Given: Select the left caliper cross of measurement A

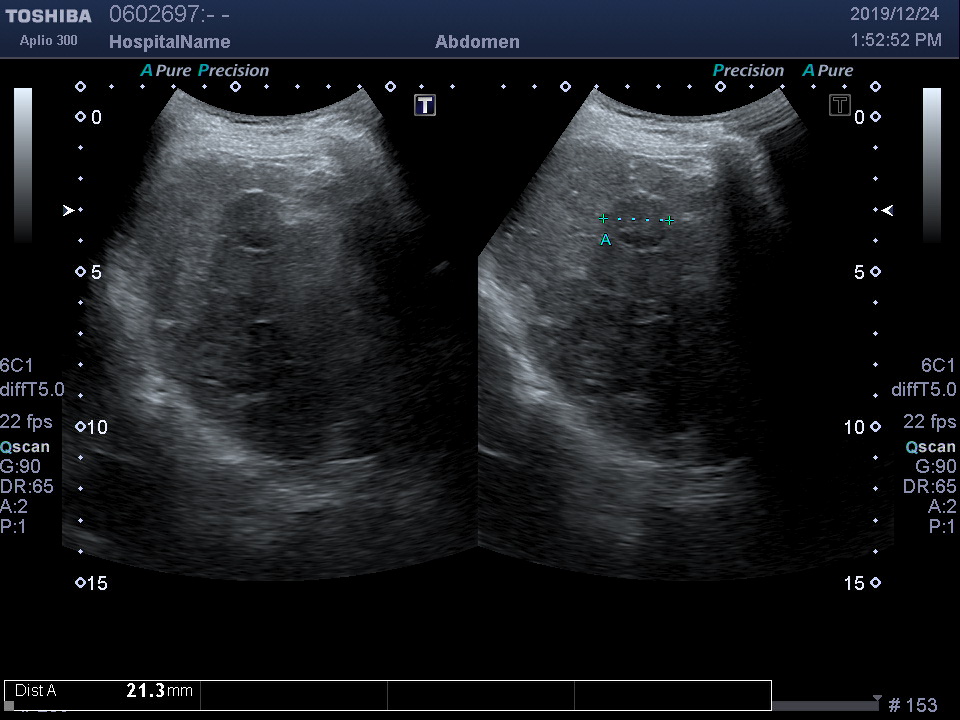Looking at the screenshot, I should (x=603, y=218).
